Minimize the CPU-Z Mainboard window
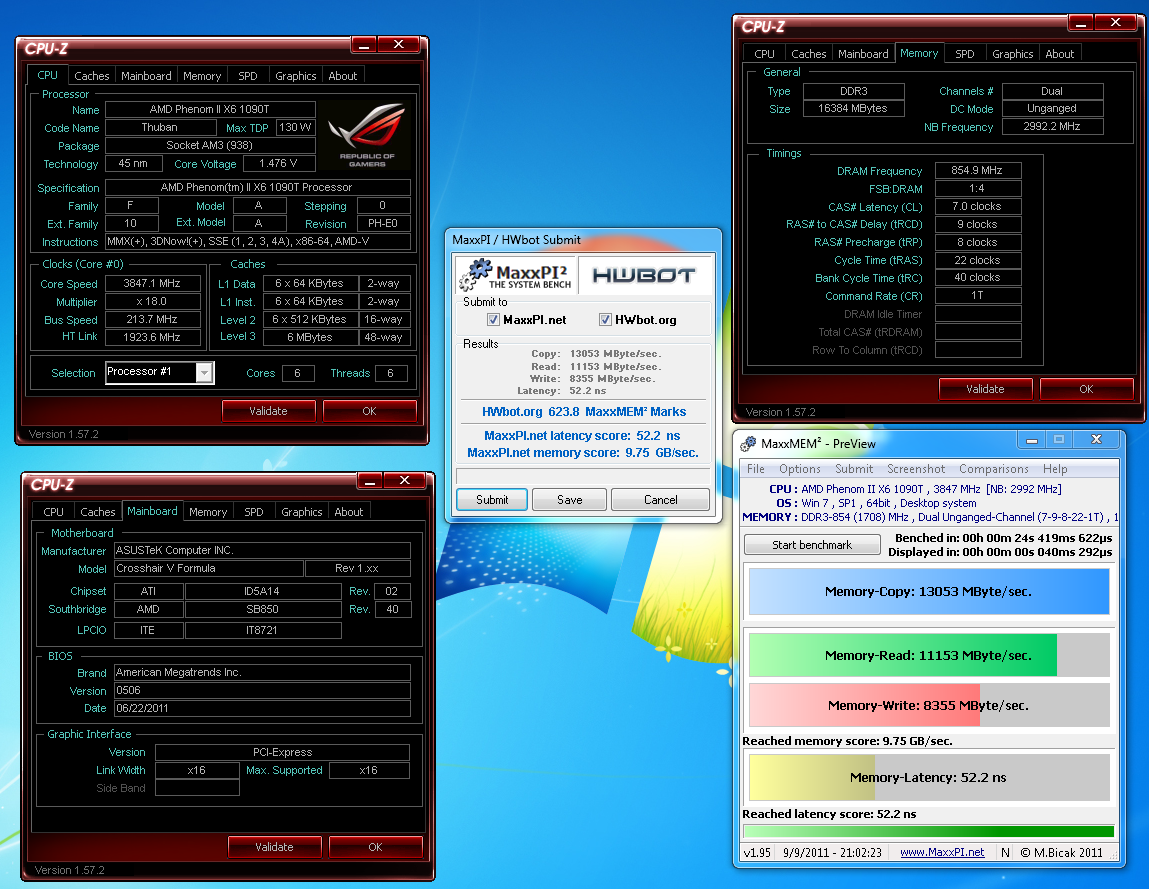Viewport: 1149px width, 889px height. (369, 482)
